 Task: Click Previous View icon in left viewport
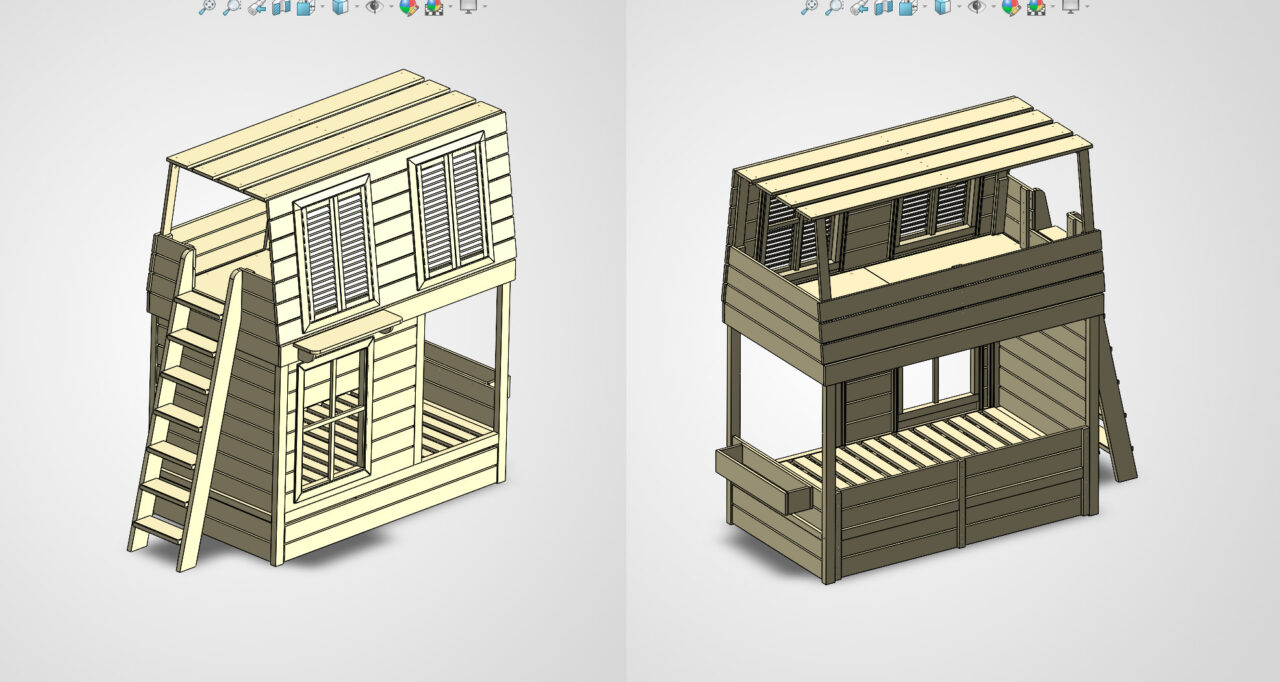(x=257, y=7)
